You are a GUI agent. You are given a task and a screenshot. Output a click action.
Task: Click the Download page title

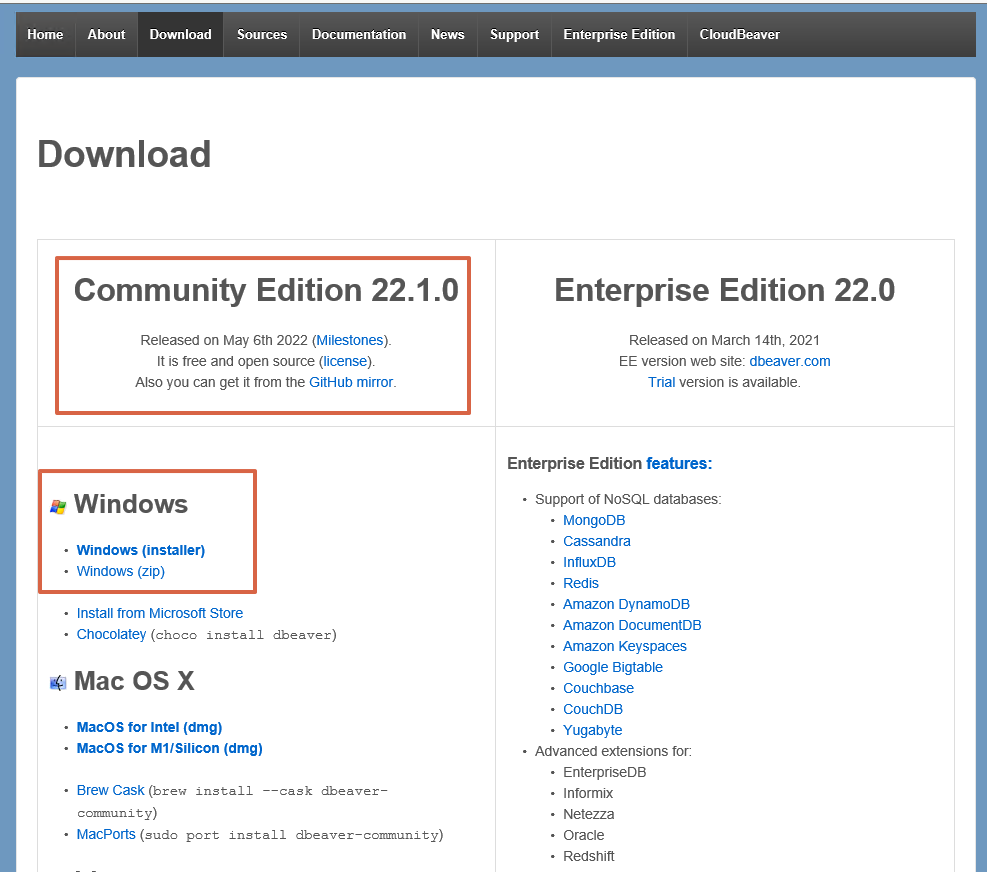click(124, 154)
